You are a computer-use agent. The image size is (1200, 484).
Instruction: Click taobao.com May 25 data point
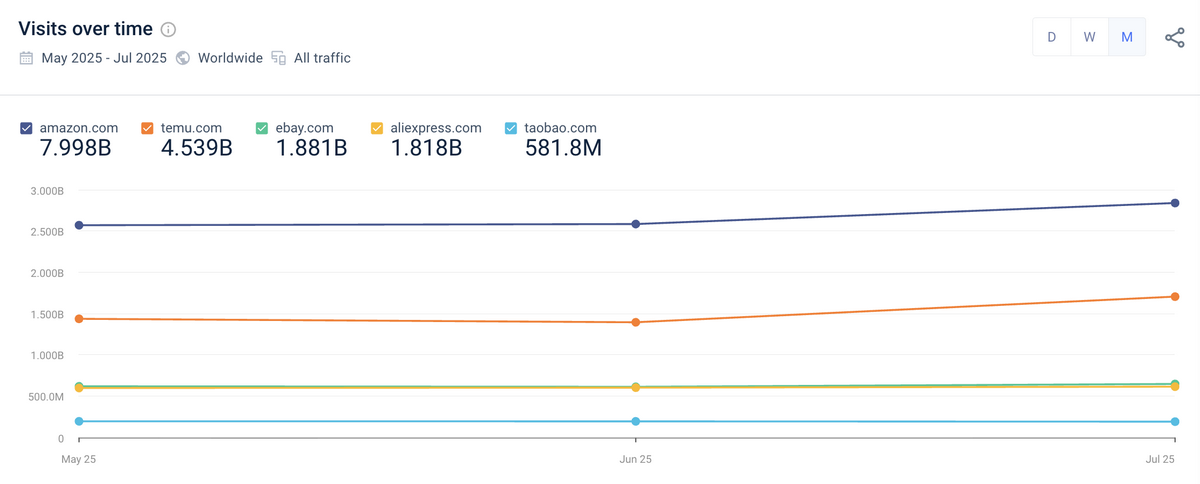79,421
